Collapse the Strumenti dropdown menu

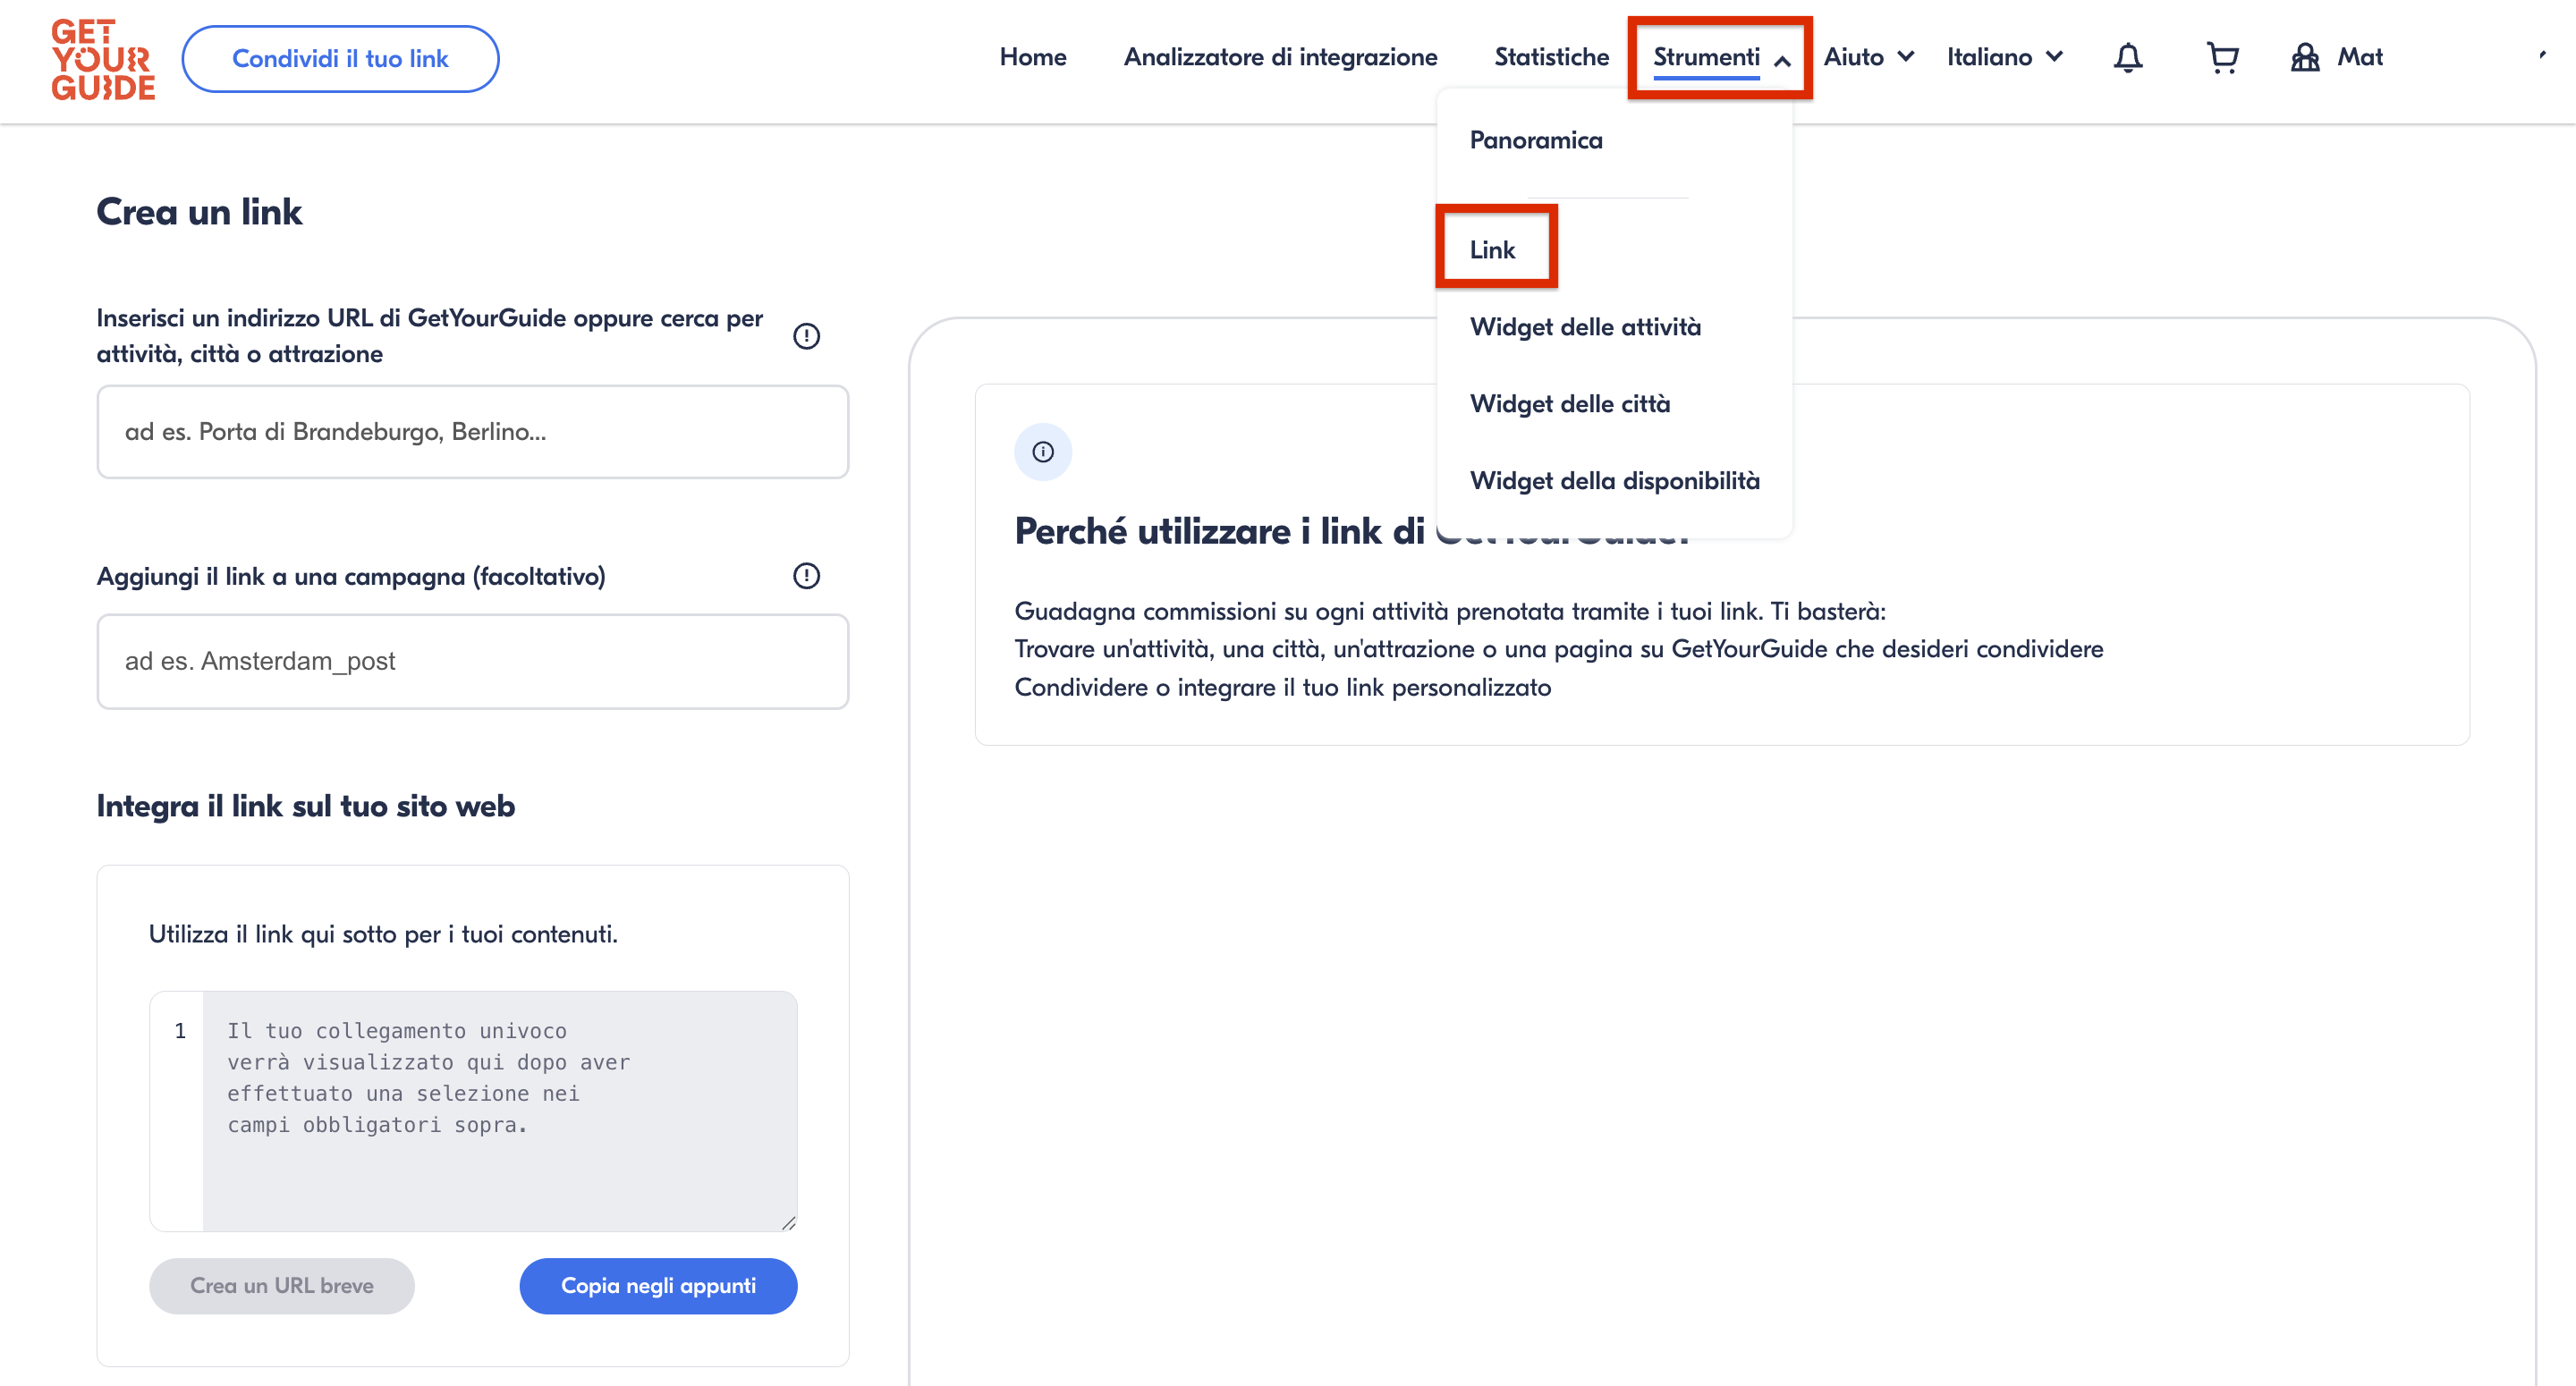(x=1720, y=58)
